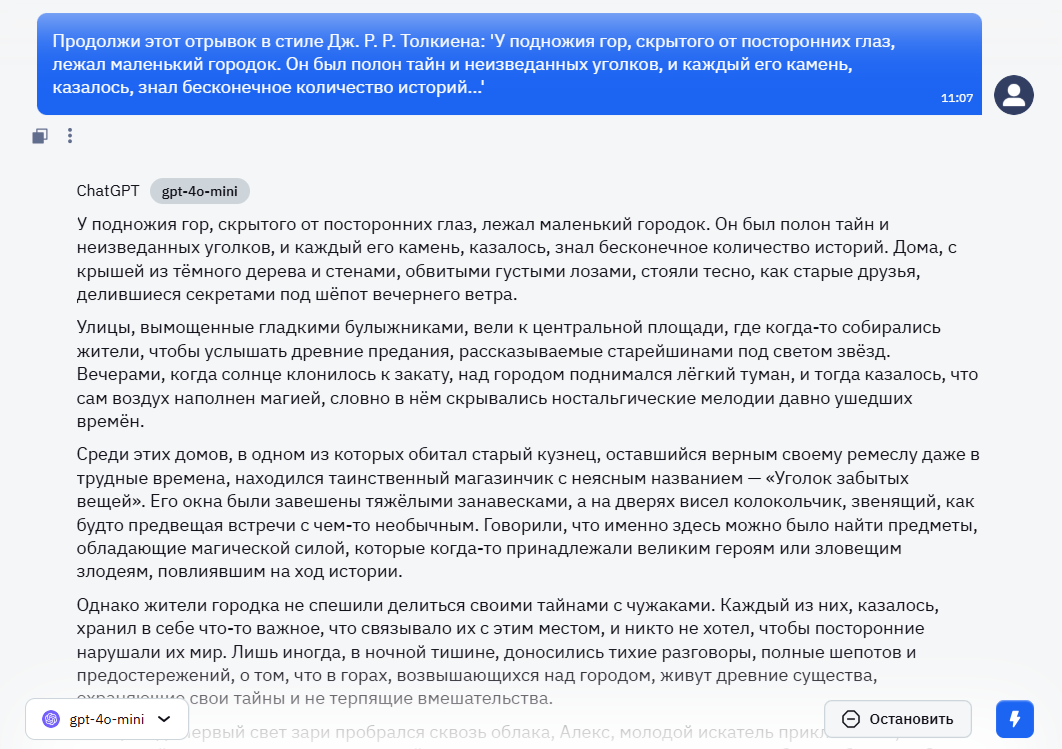Click the blue lightning bolt button
Image resolution: width=1062 pixels, height=749 pixels.
pyautogui.click(x=1015, y=719)
